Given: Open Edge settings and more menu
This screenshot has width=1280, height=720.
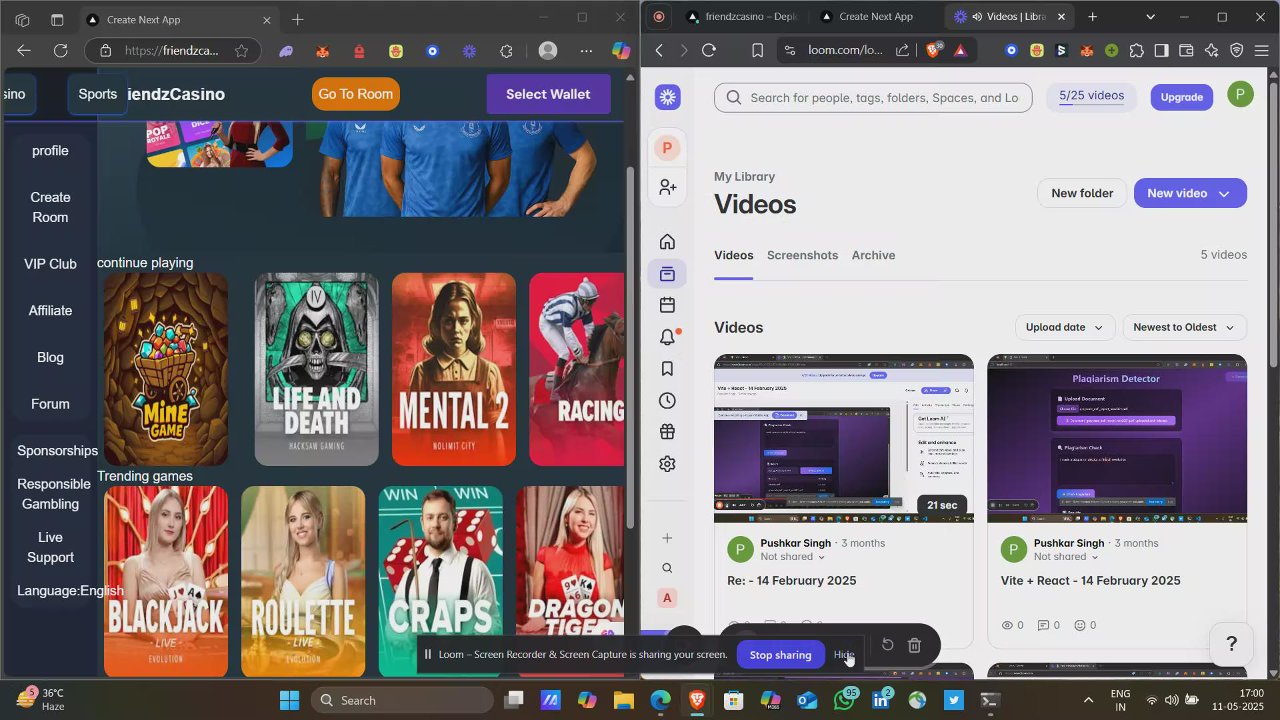Looking at the screenshot, I should 586,51.
